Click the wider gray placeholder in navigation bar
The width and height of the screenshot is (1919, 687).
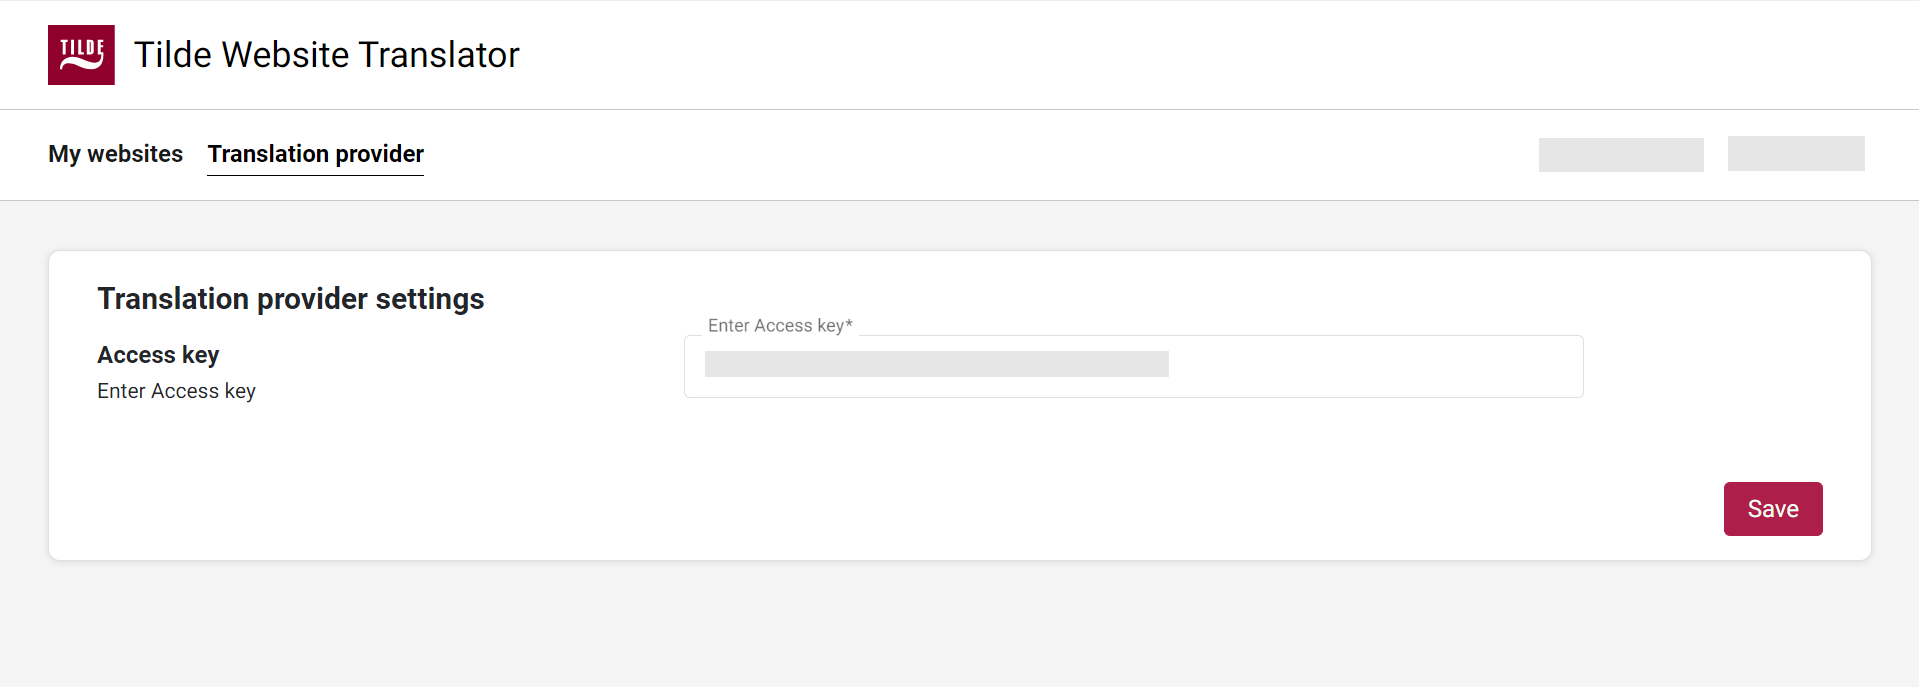coord(1620,155)
